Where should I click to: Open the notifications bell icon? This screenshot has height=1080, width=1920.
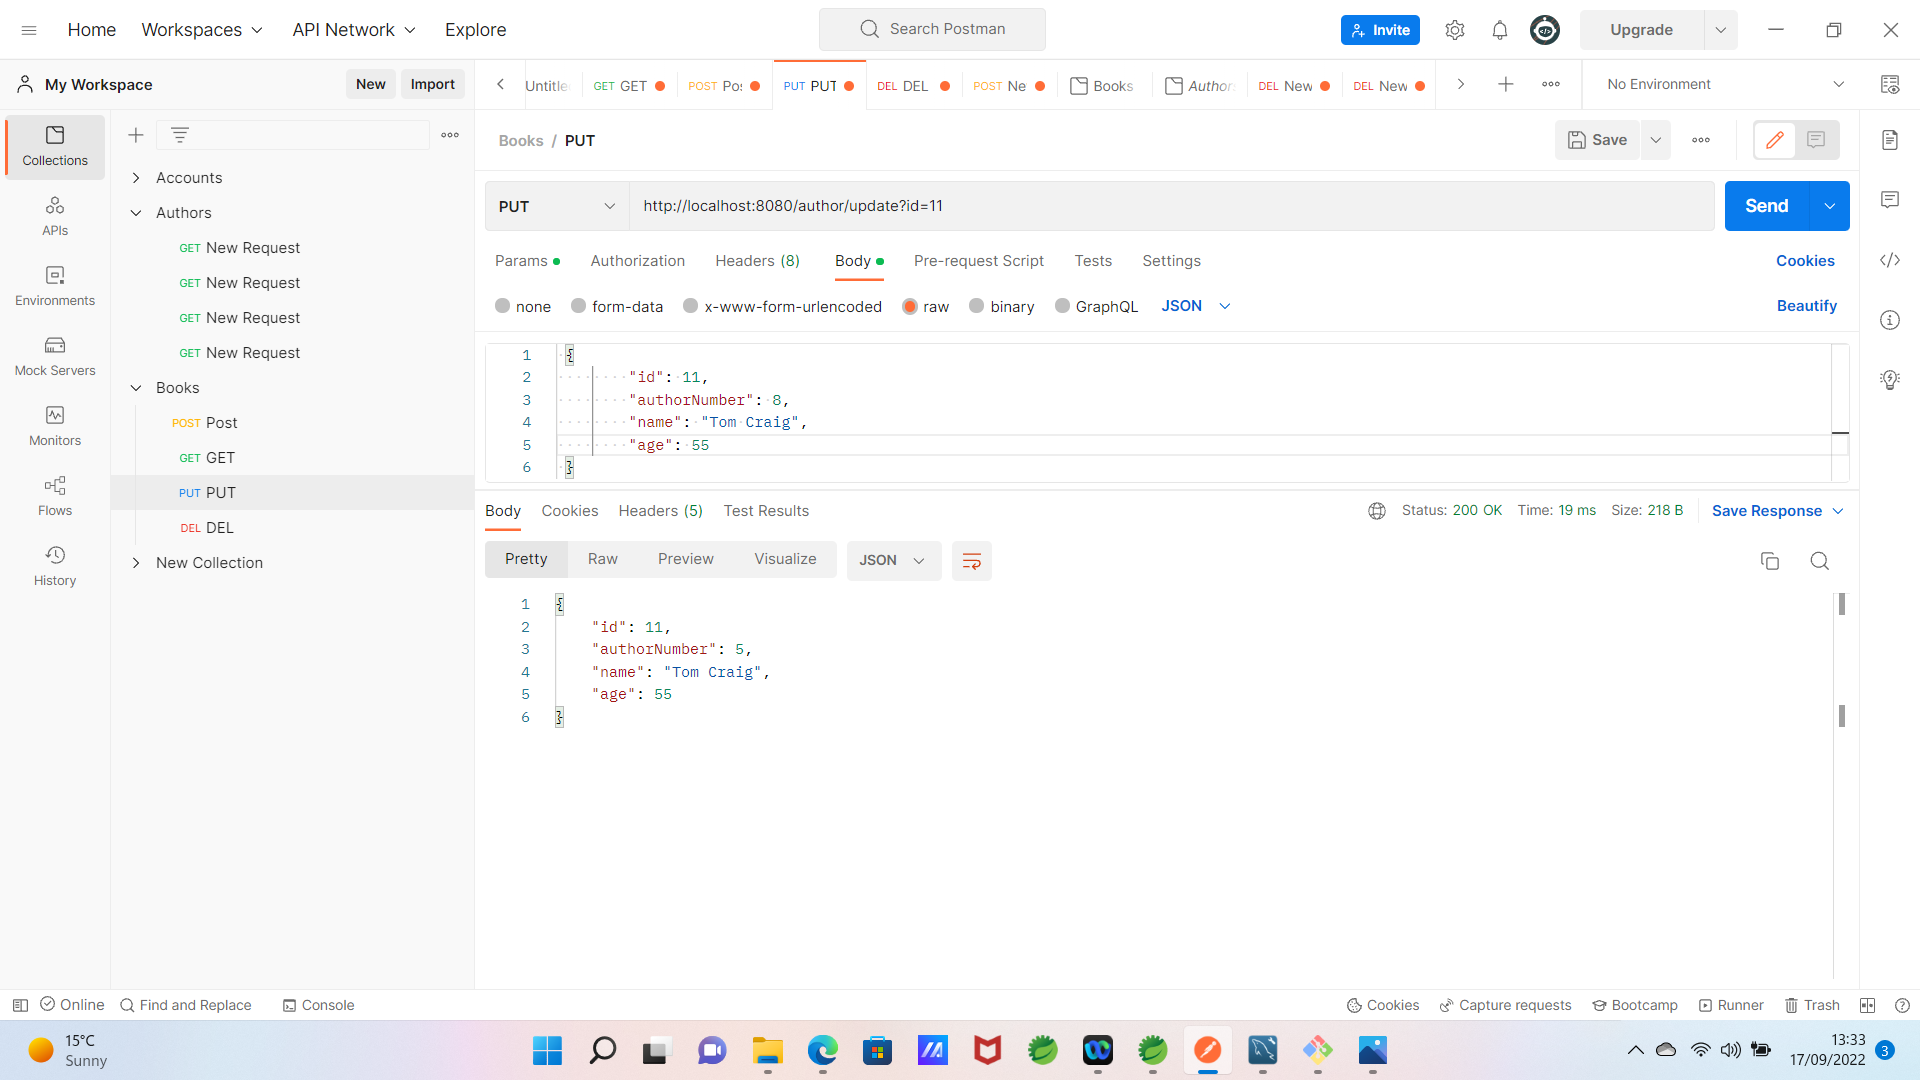(1500, 30)
